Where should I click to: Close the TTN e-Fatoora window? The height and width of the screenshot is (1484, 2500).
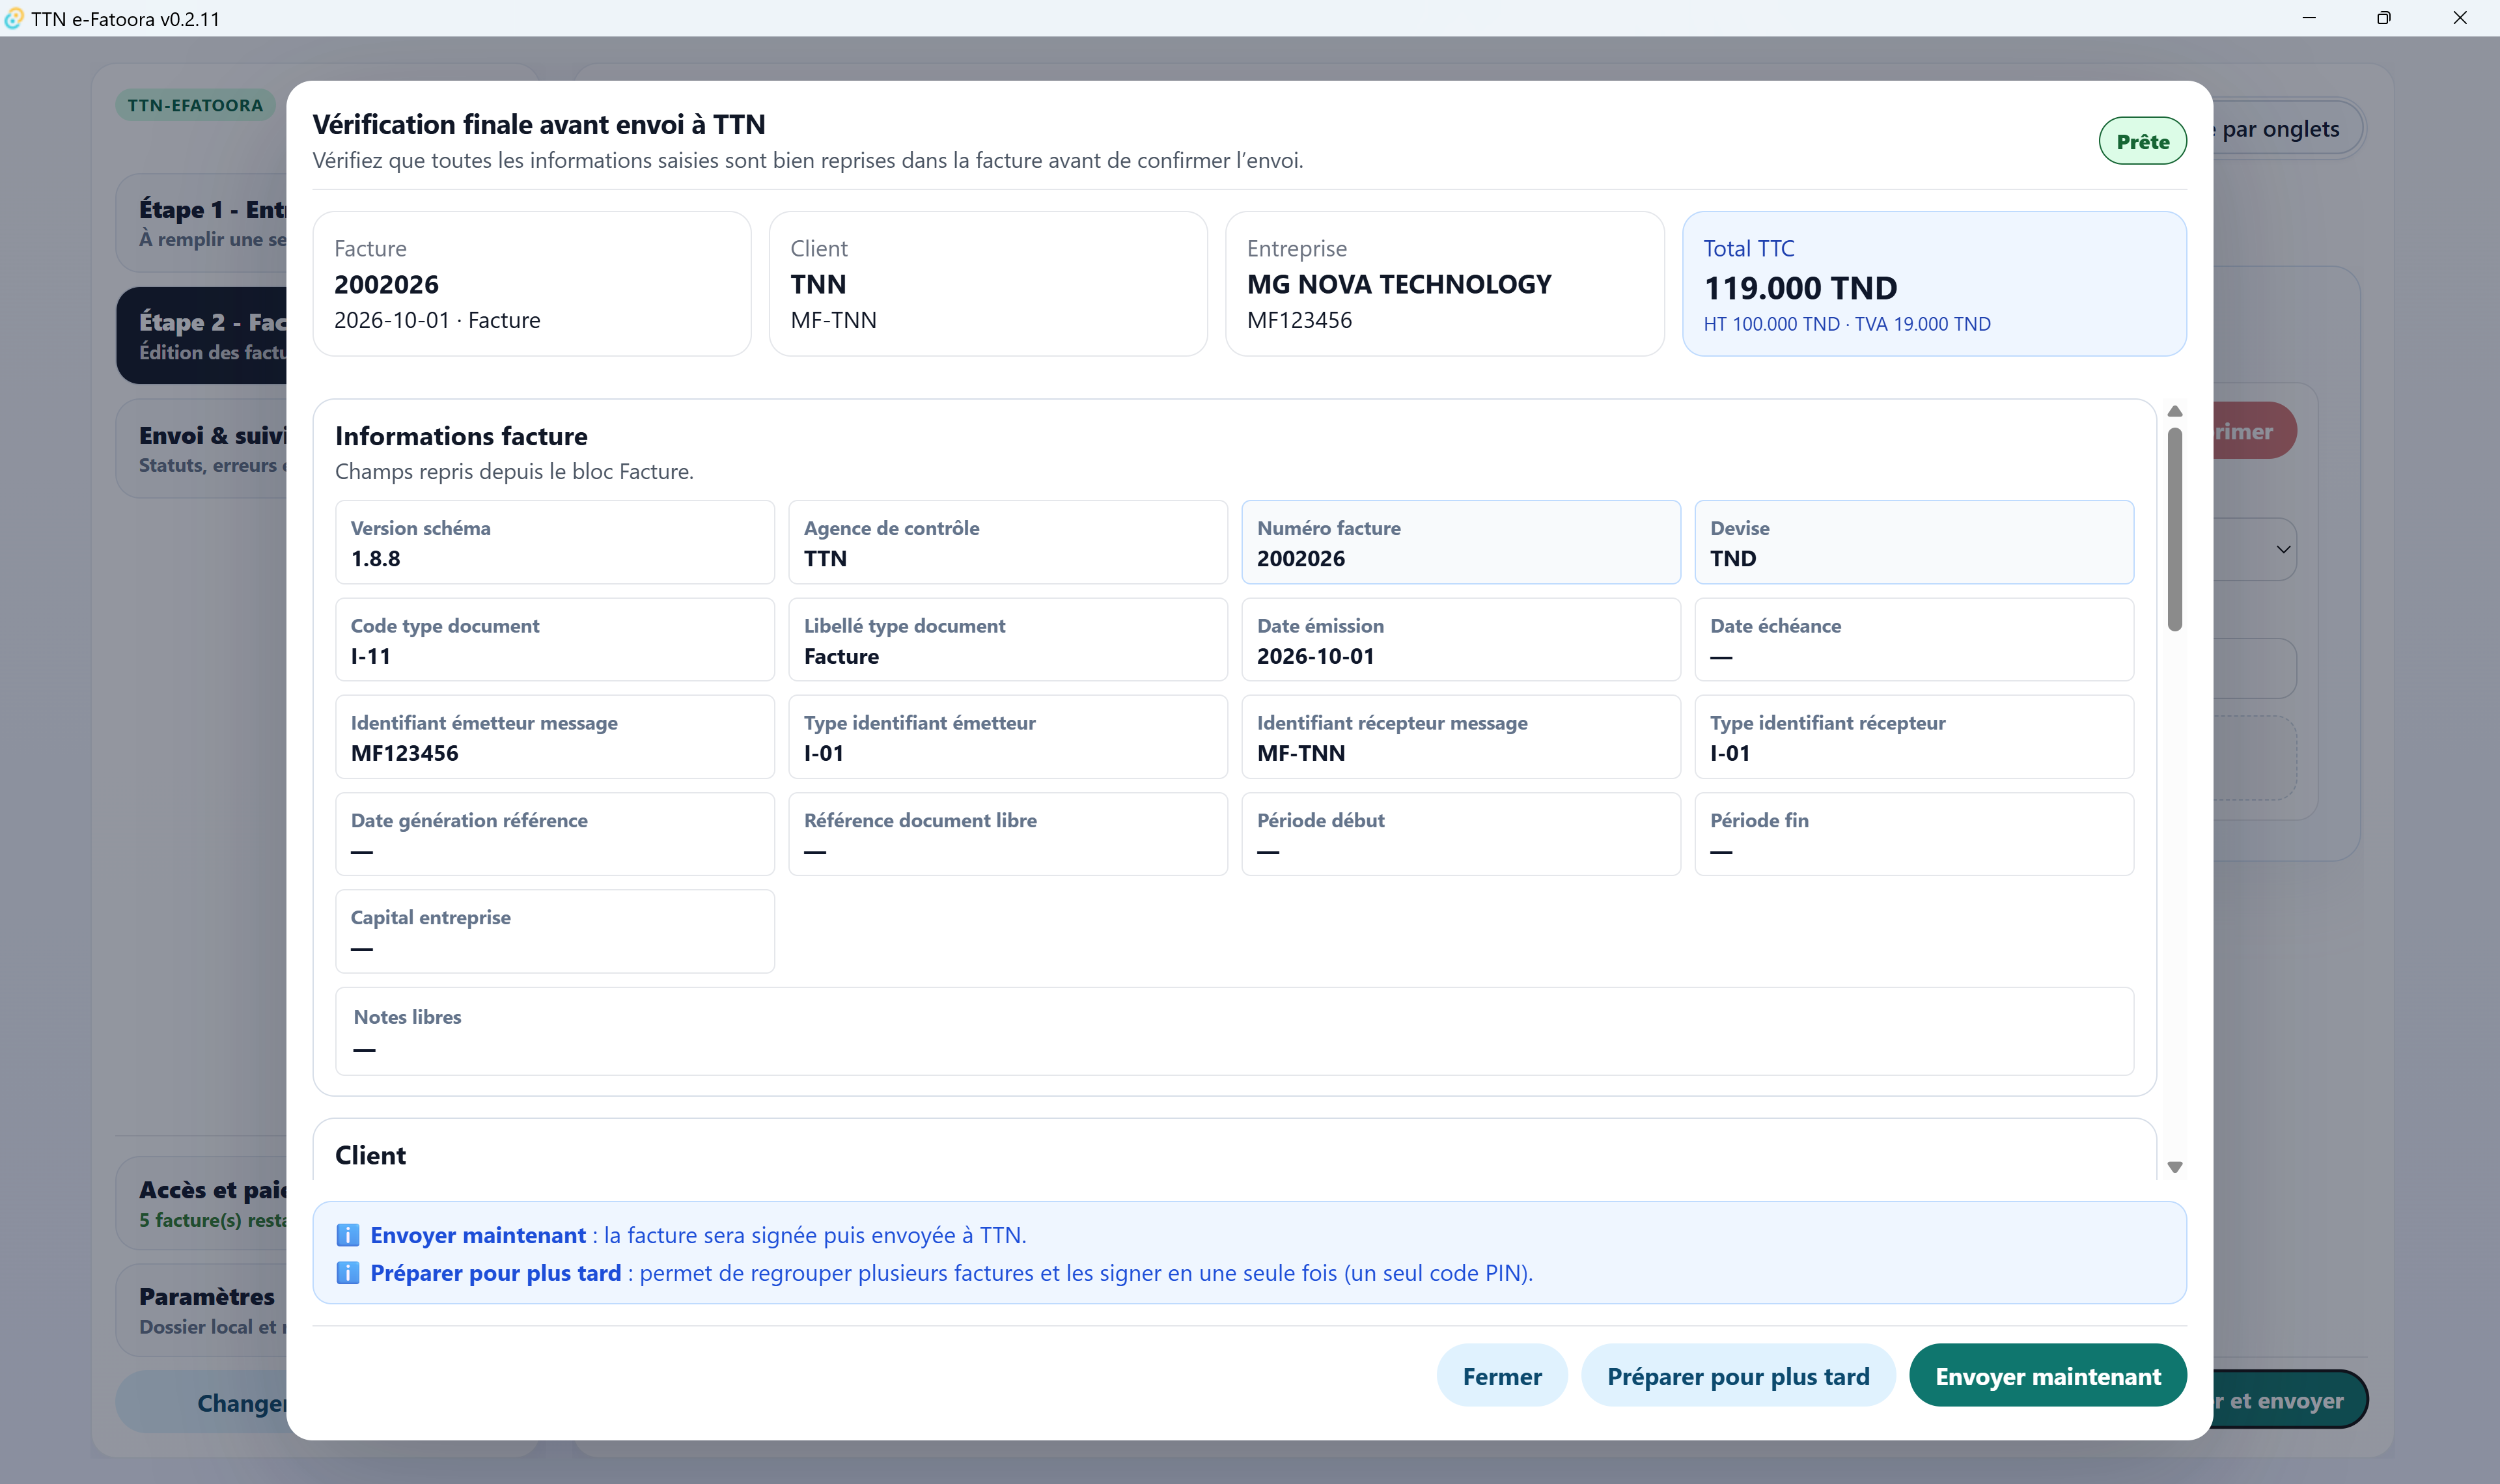[2460, 18]
